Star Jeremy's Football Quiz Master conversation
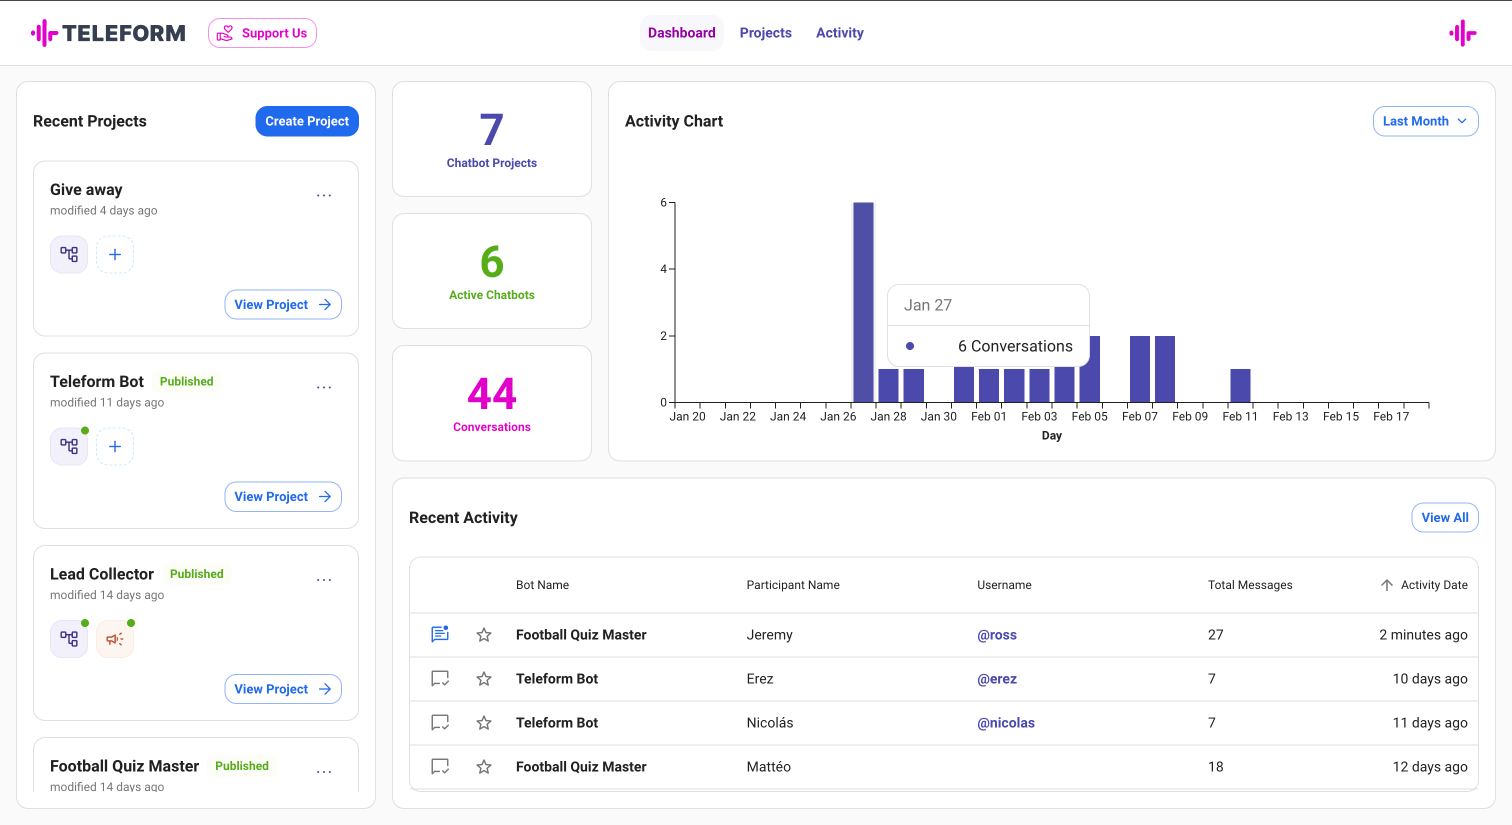1512x825 pixels. point(484,634)
